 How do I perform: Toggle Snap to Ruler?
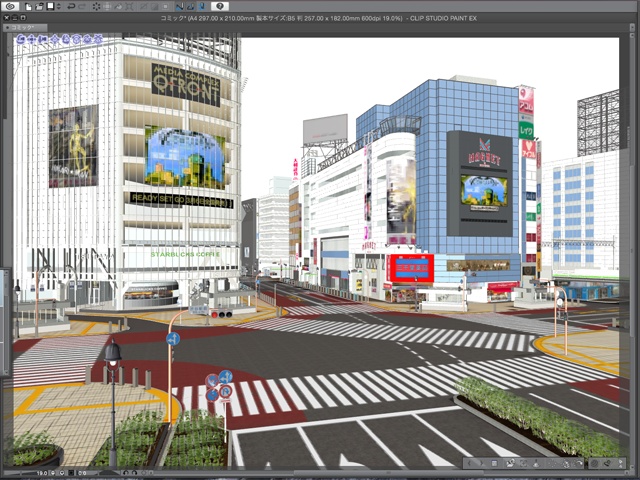179,7
